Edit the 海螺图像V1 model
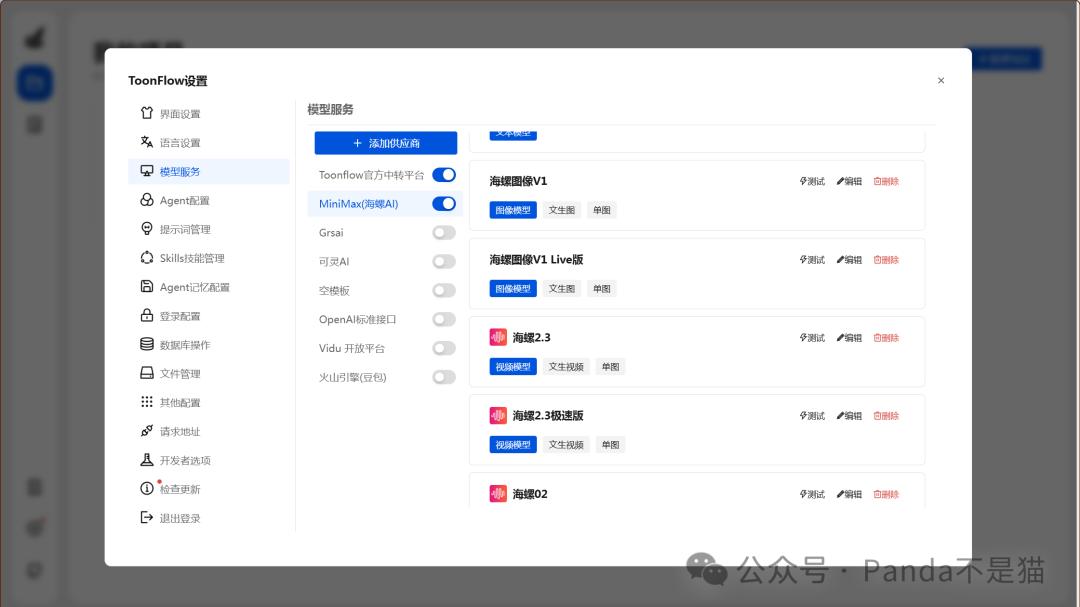The height and width of the screenshot is (607, 1080). tap(849, 181)
